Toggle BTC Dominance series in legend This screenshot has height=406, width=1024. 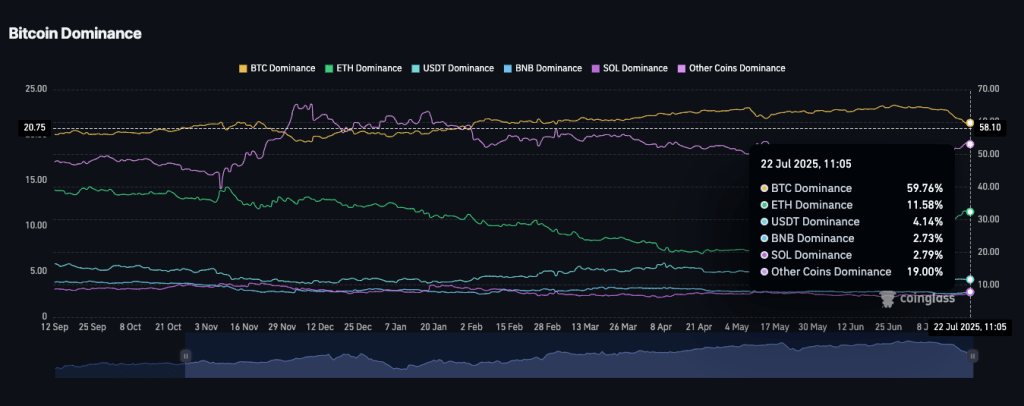[275, 68]
